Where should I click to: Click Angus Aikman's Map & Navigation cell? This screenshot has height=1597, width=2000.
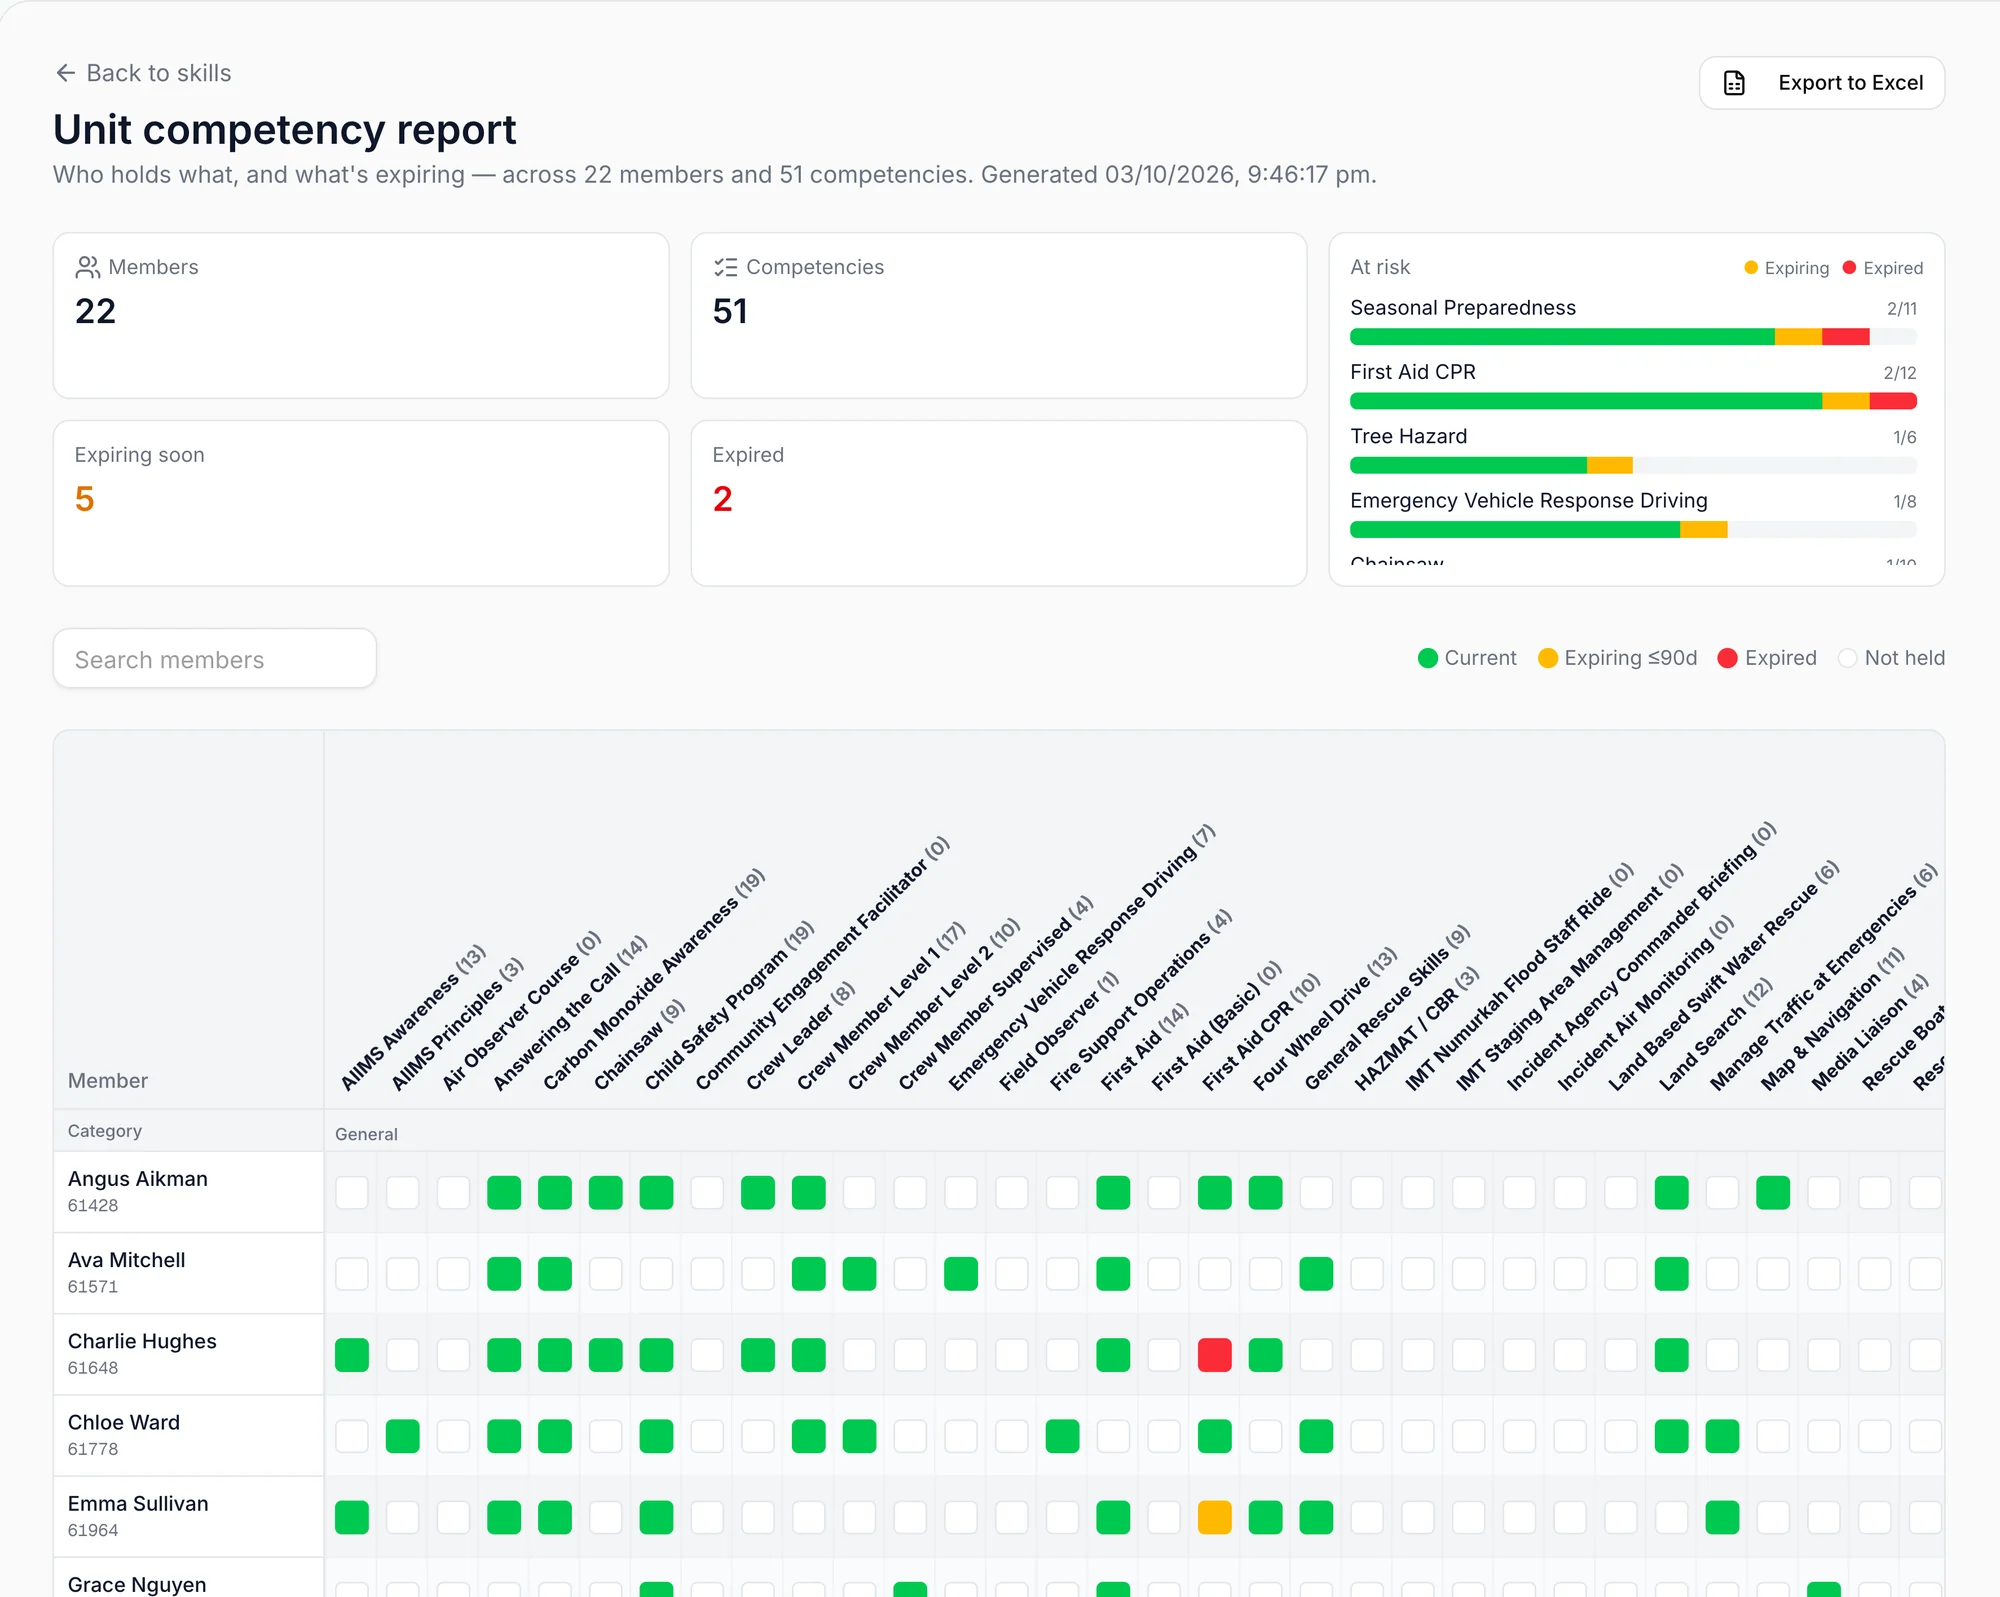[1773, 1192]
